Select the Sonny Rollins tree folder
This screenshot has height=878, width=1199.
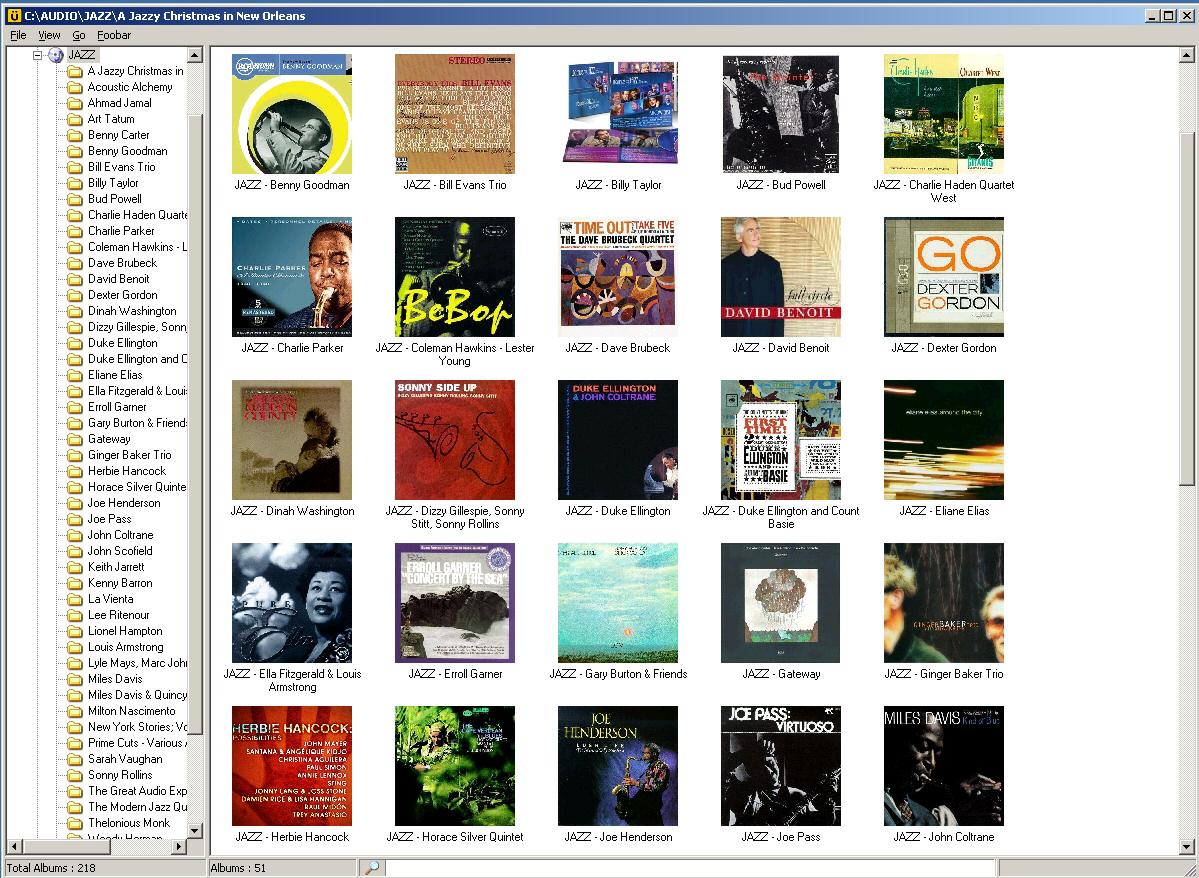[120, 776]
